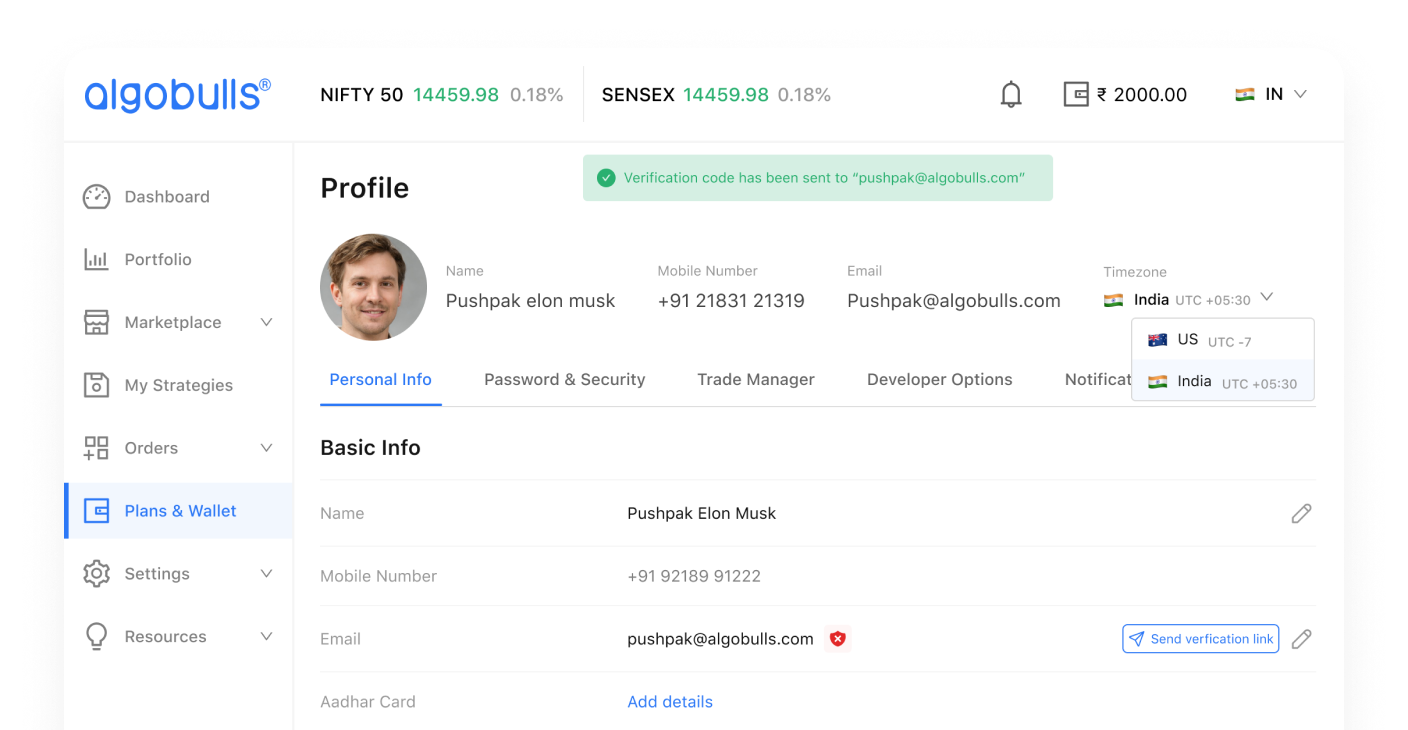Click the Basic Info section heading
The image size is (1408, 730).
coord(370,448)
